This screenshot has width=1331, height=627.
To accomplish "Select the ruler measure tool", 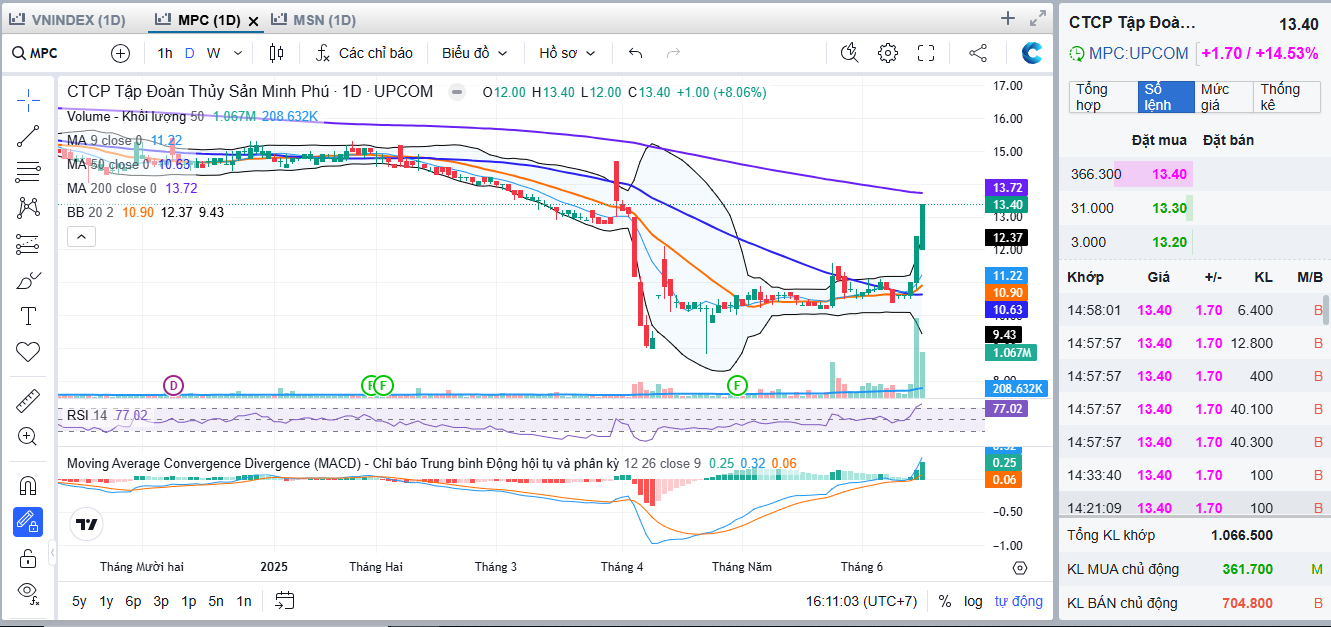I will click(x=28, y=401).
